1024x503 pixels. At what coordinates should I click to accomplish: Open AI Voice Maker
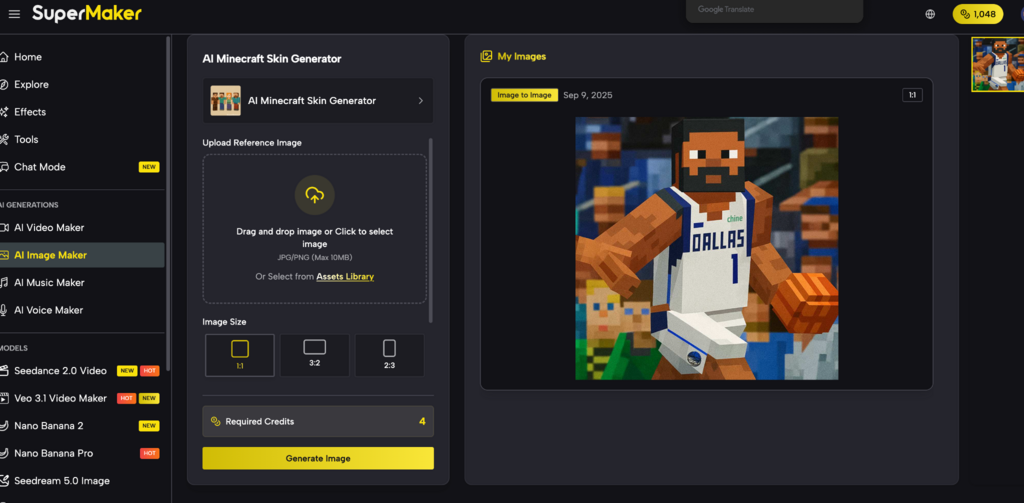(x=48, y=310)
